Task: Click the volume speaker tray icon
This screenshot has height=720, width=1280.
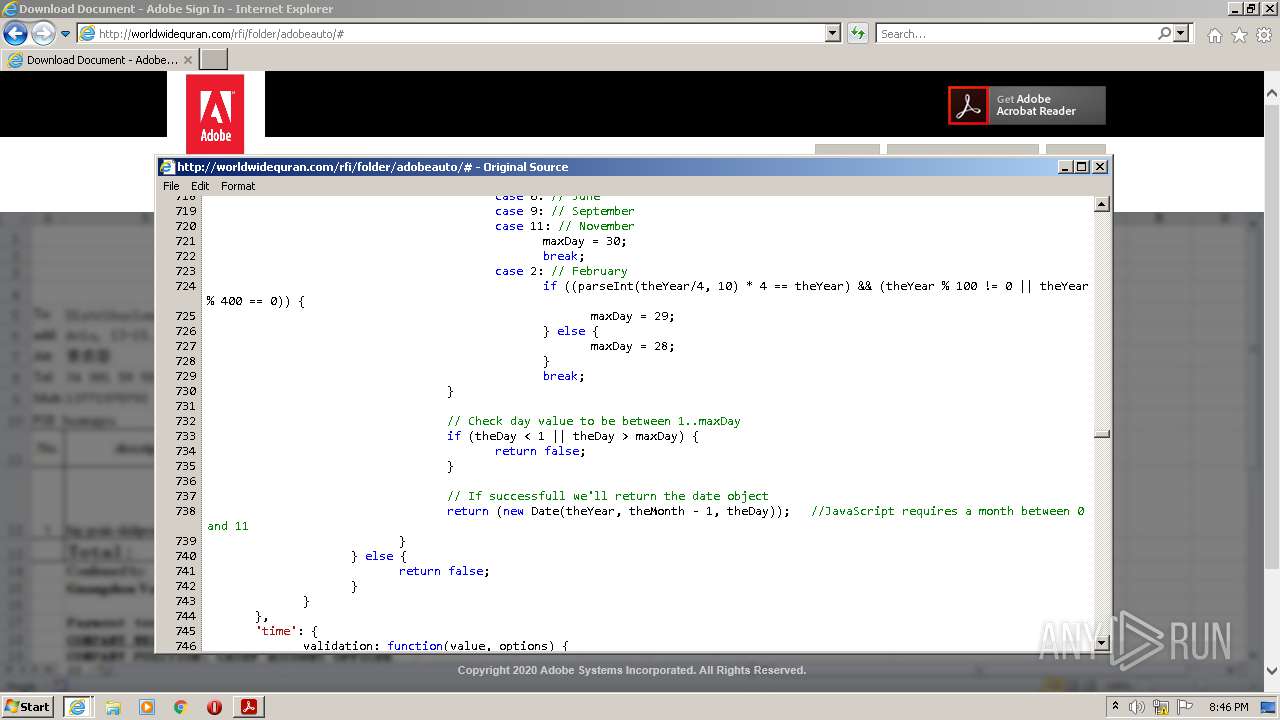Action: [x=1137, y=707]
